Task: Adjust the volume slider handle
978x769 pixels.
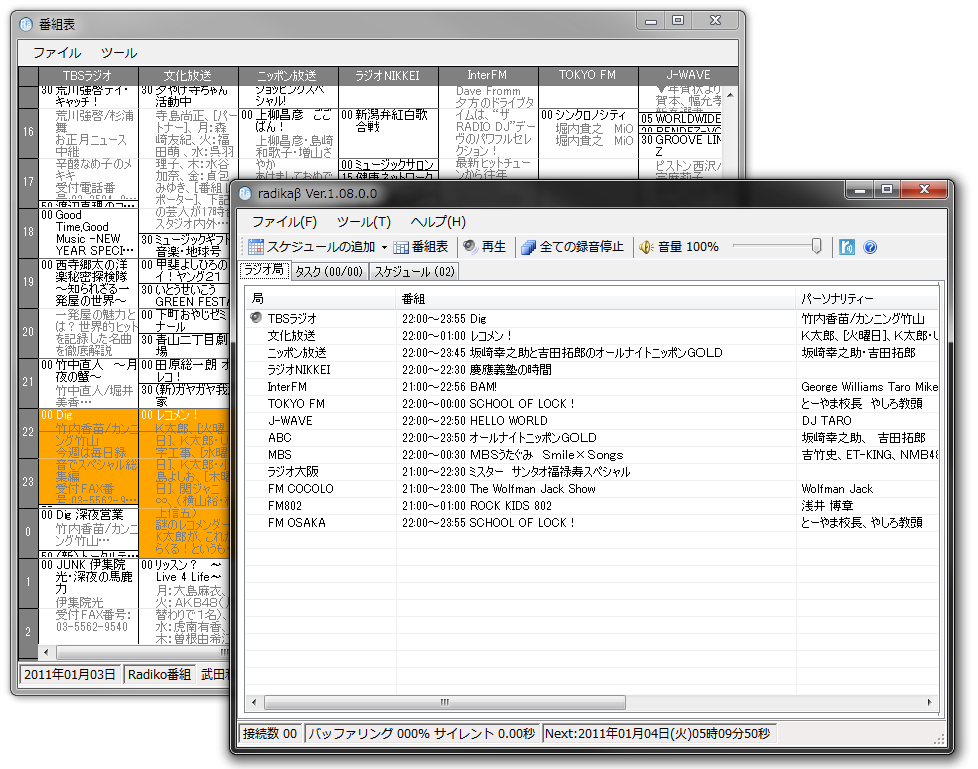Action: pos(816,246)
